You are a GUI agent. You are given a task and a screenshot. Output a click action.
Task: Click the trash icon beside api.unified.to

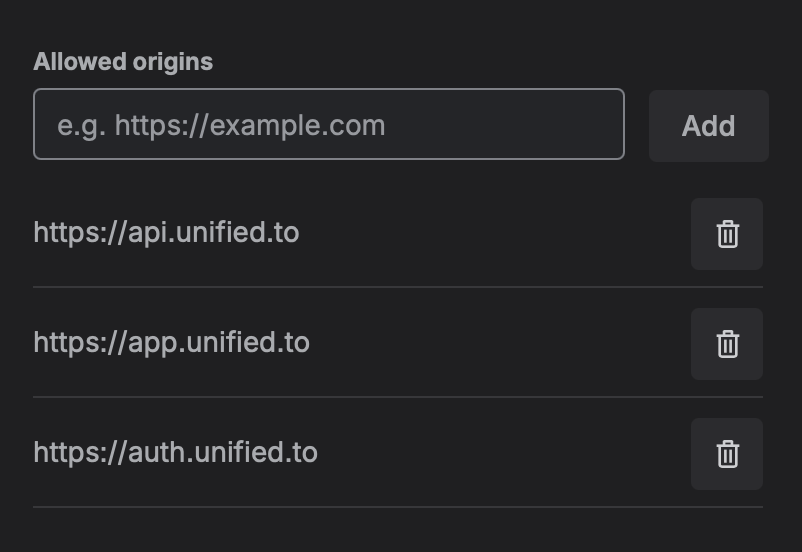click(x=727, y=234)
